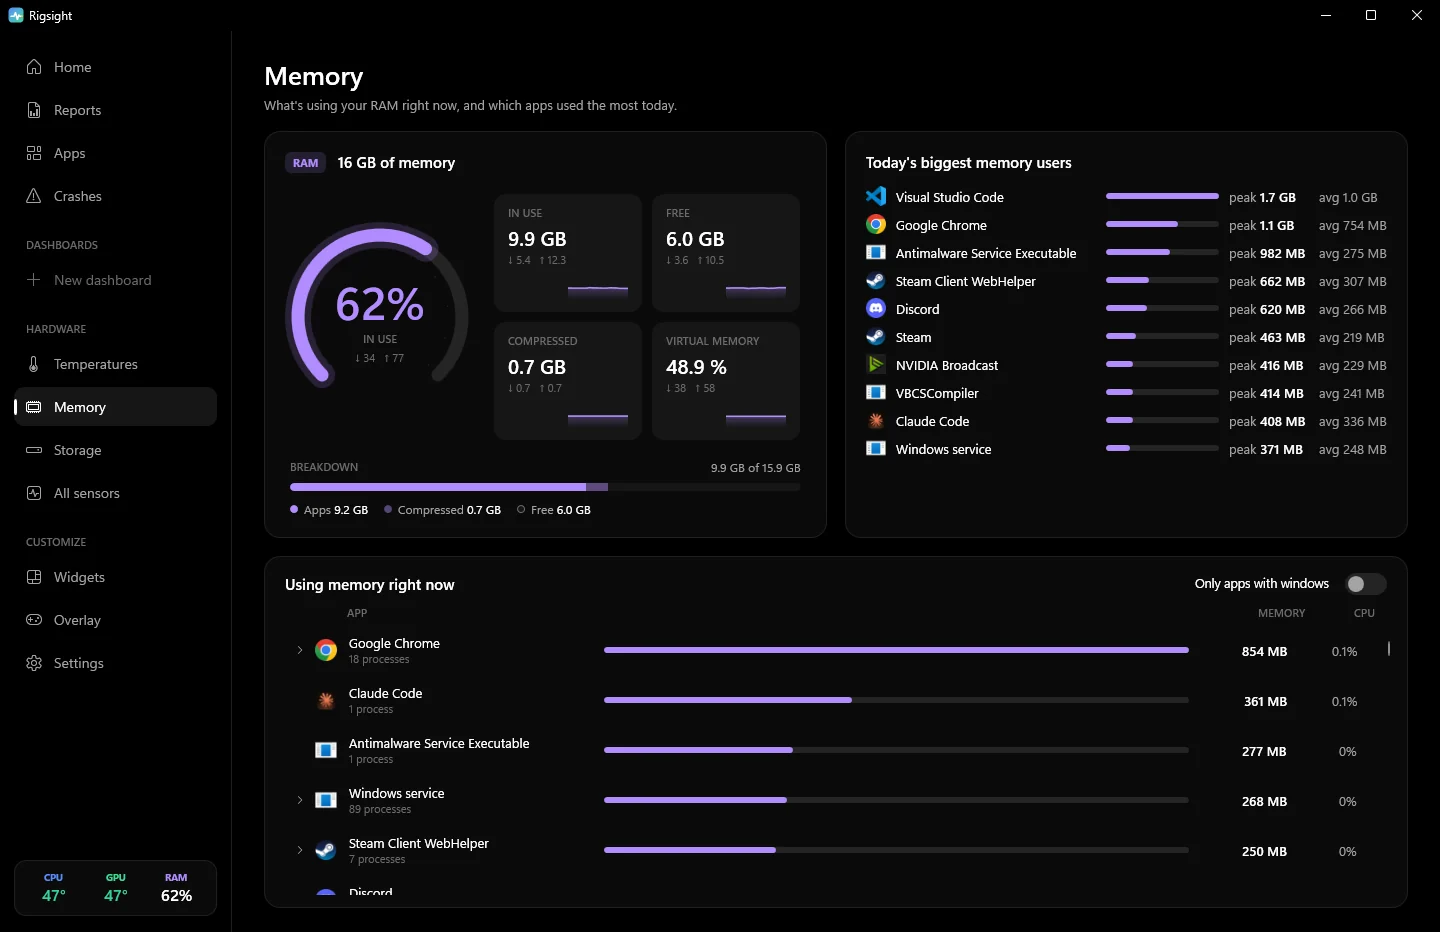Screen dimensions: 1440x932
Task: Click 'Apps 9.2 GB' breakdown legend
Action: click(329, 510)
